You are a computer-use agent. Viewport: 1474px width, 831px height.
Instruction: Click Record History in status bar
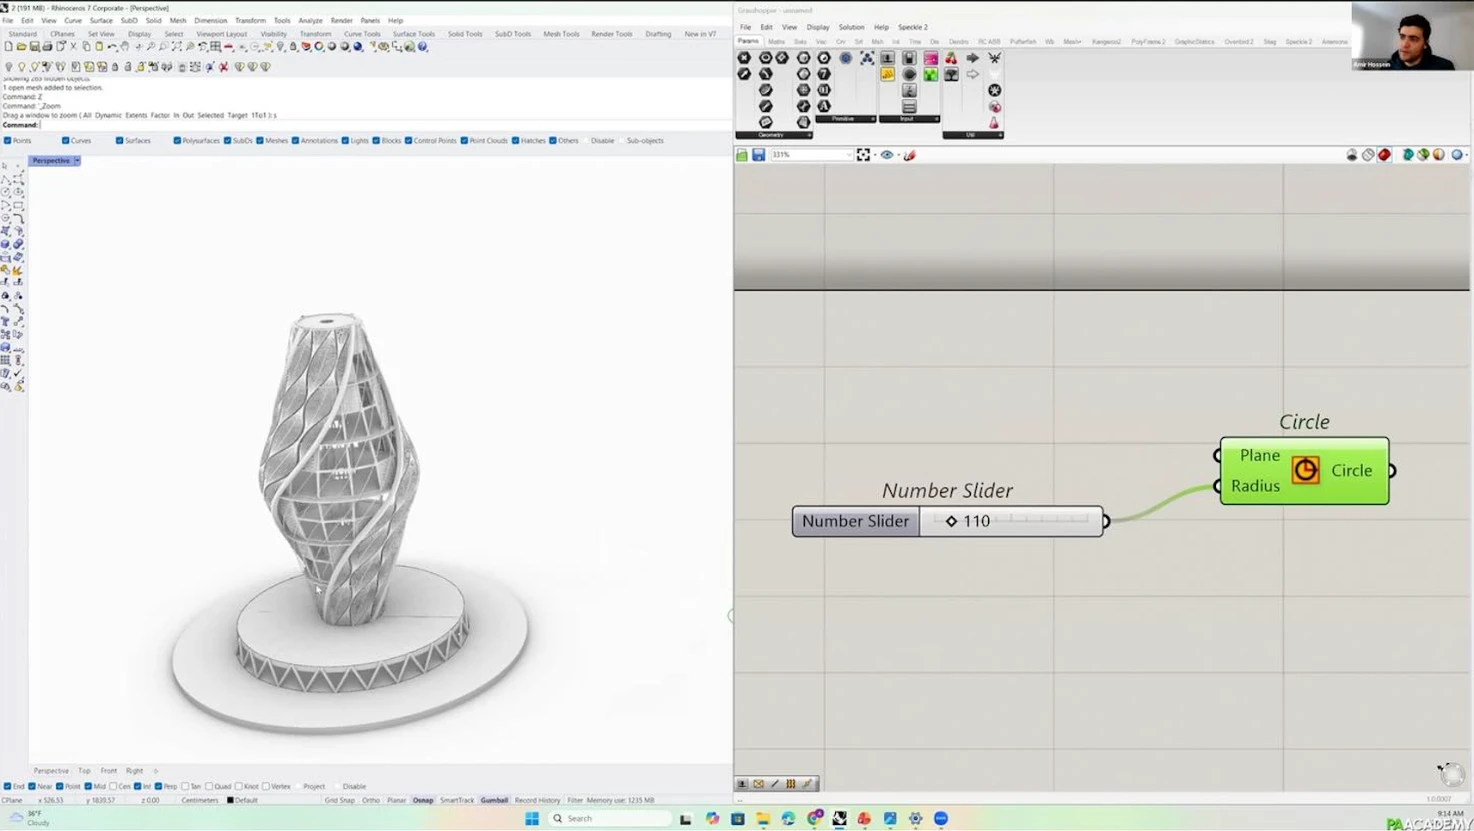tap(537, 800)
